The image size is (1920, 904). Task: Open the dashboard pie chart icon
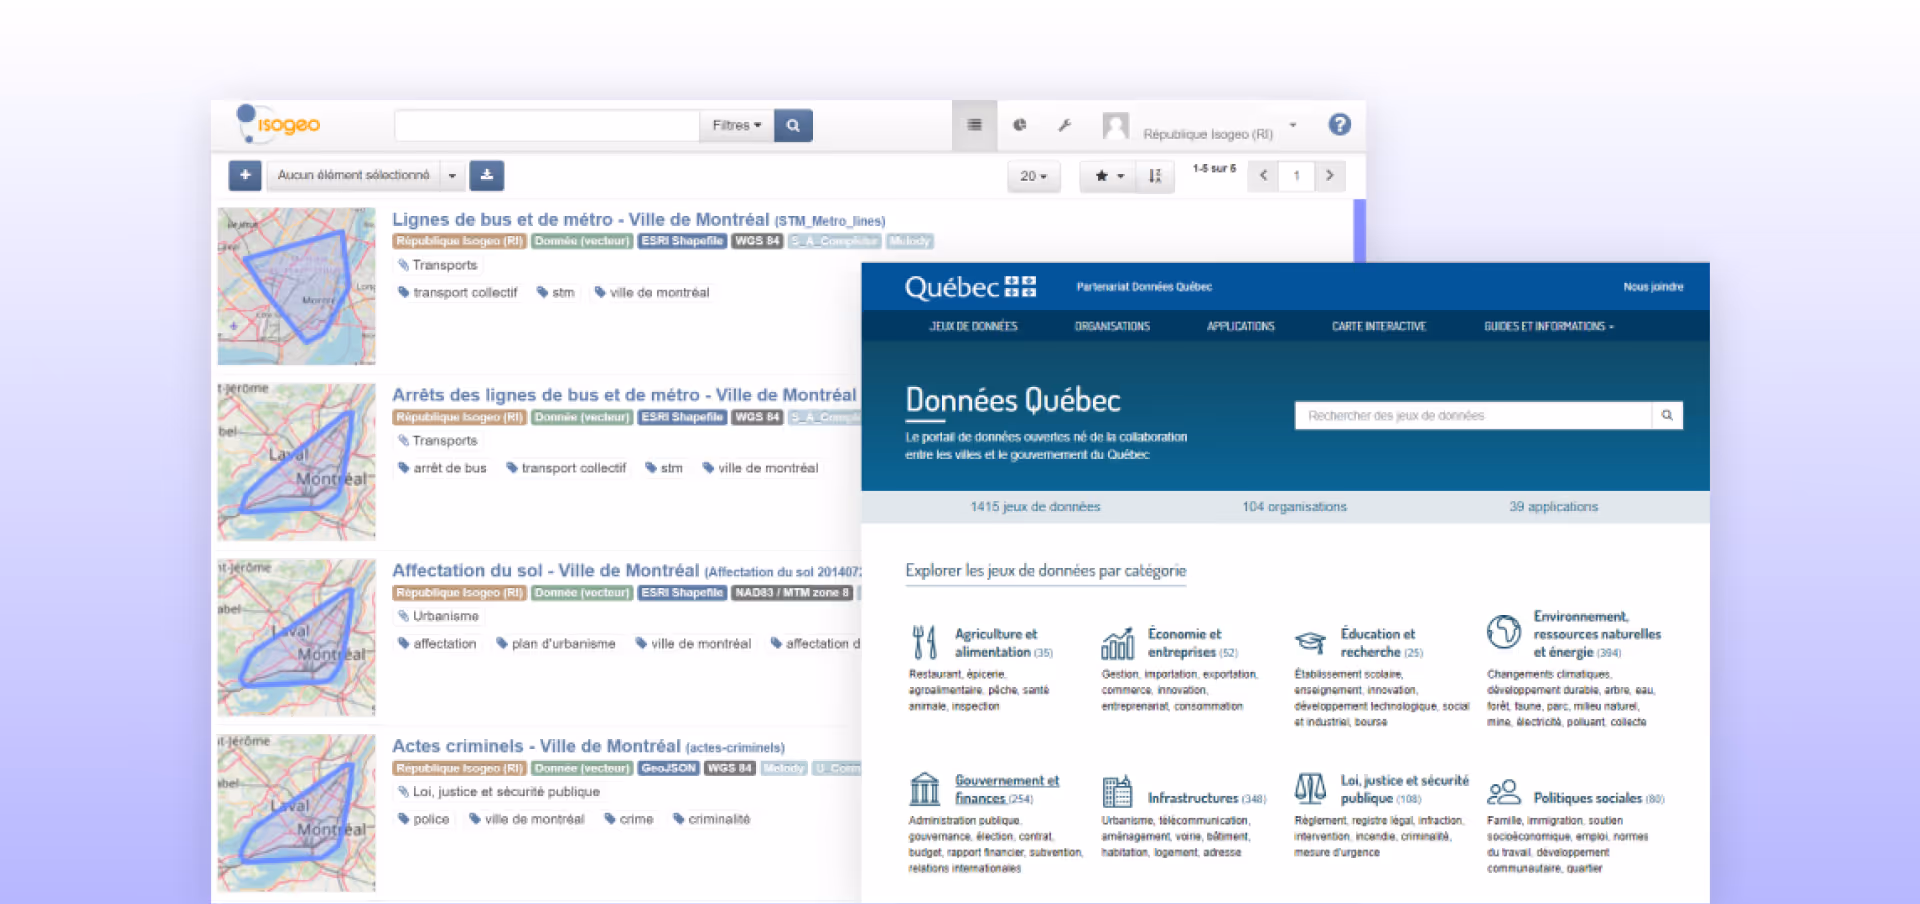(x=1019, y=125)
